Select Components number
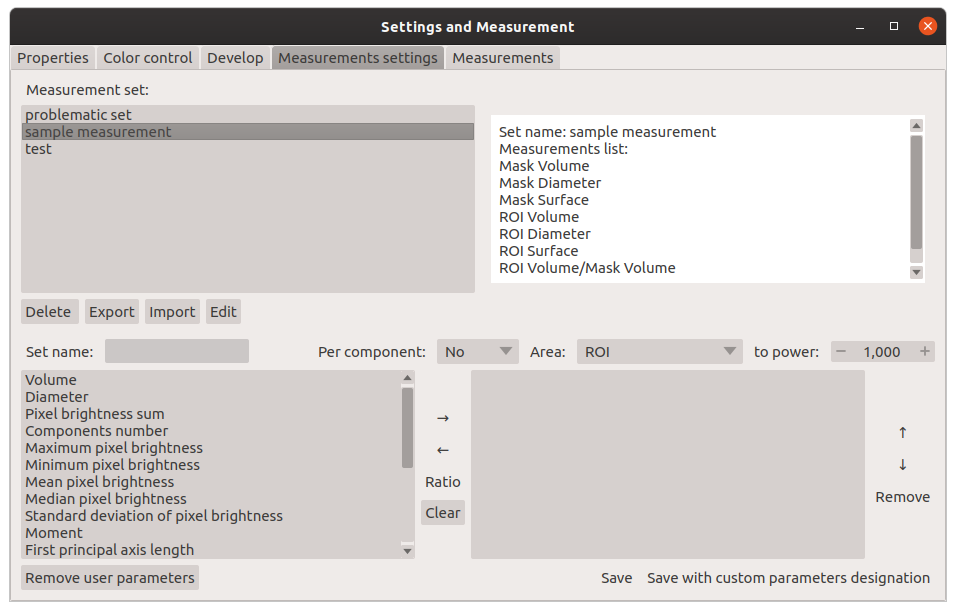Viewport: 956px width, 611px height. (x=212, y=431)
